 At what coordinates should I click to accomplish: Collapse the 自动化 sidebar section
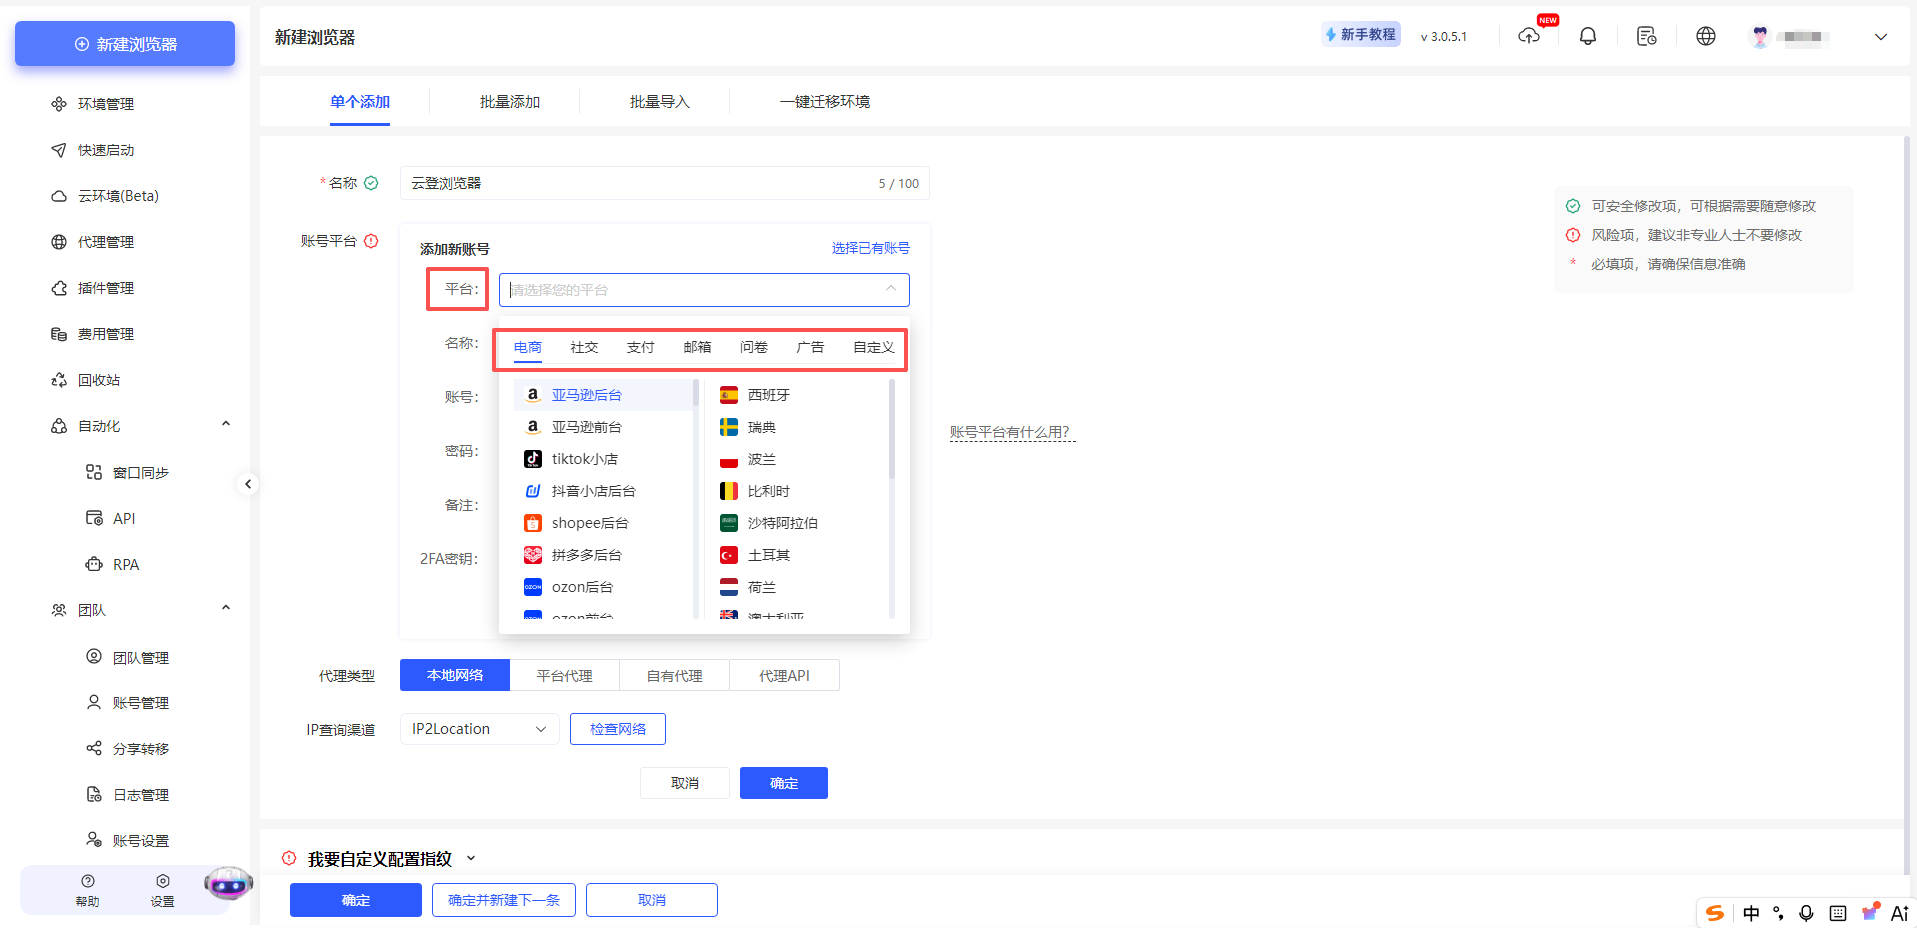(226, 422)
